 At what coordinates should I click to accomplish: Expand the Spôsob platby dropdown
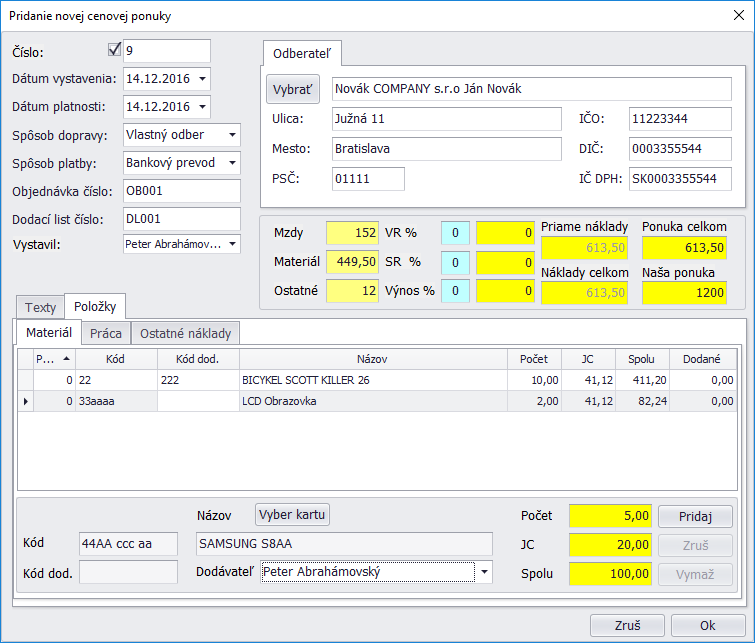point(232,162)
